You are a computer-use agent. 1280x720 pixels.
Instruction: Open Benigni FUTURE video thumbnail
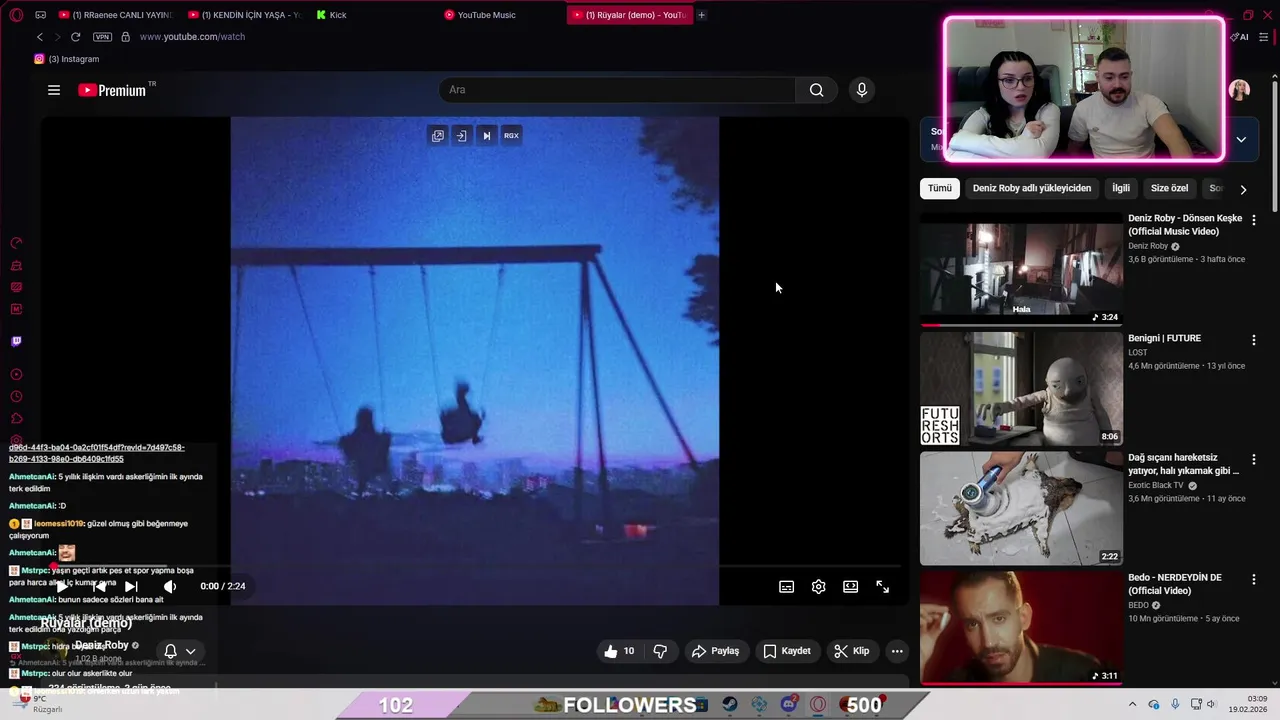point(1021,388)
